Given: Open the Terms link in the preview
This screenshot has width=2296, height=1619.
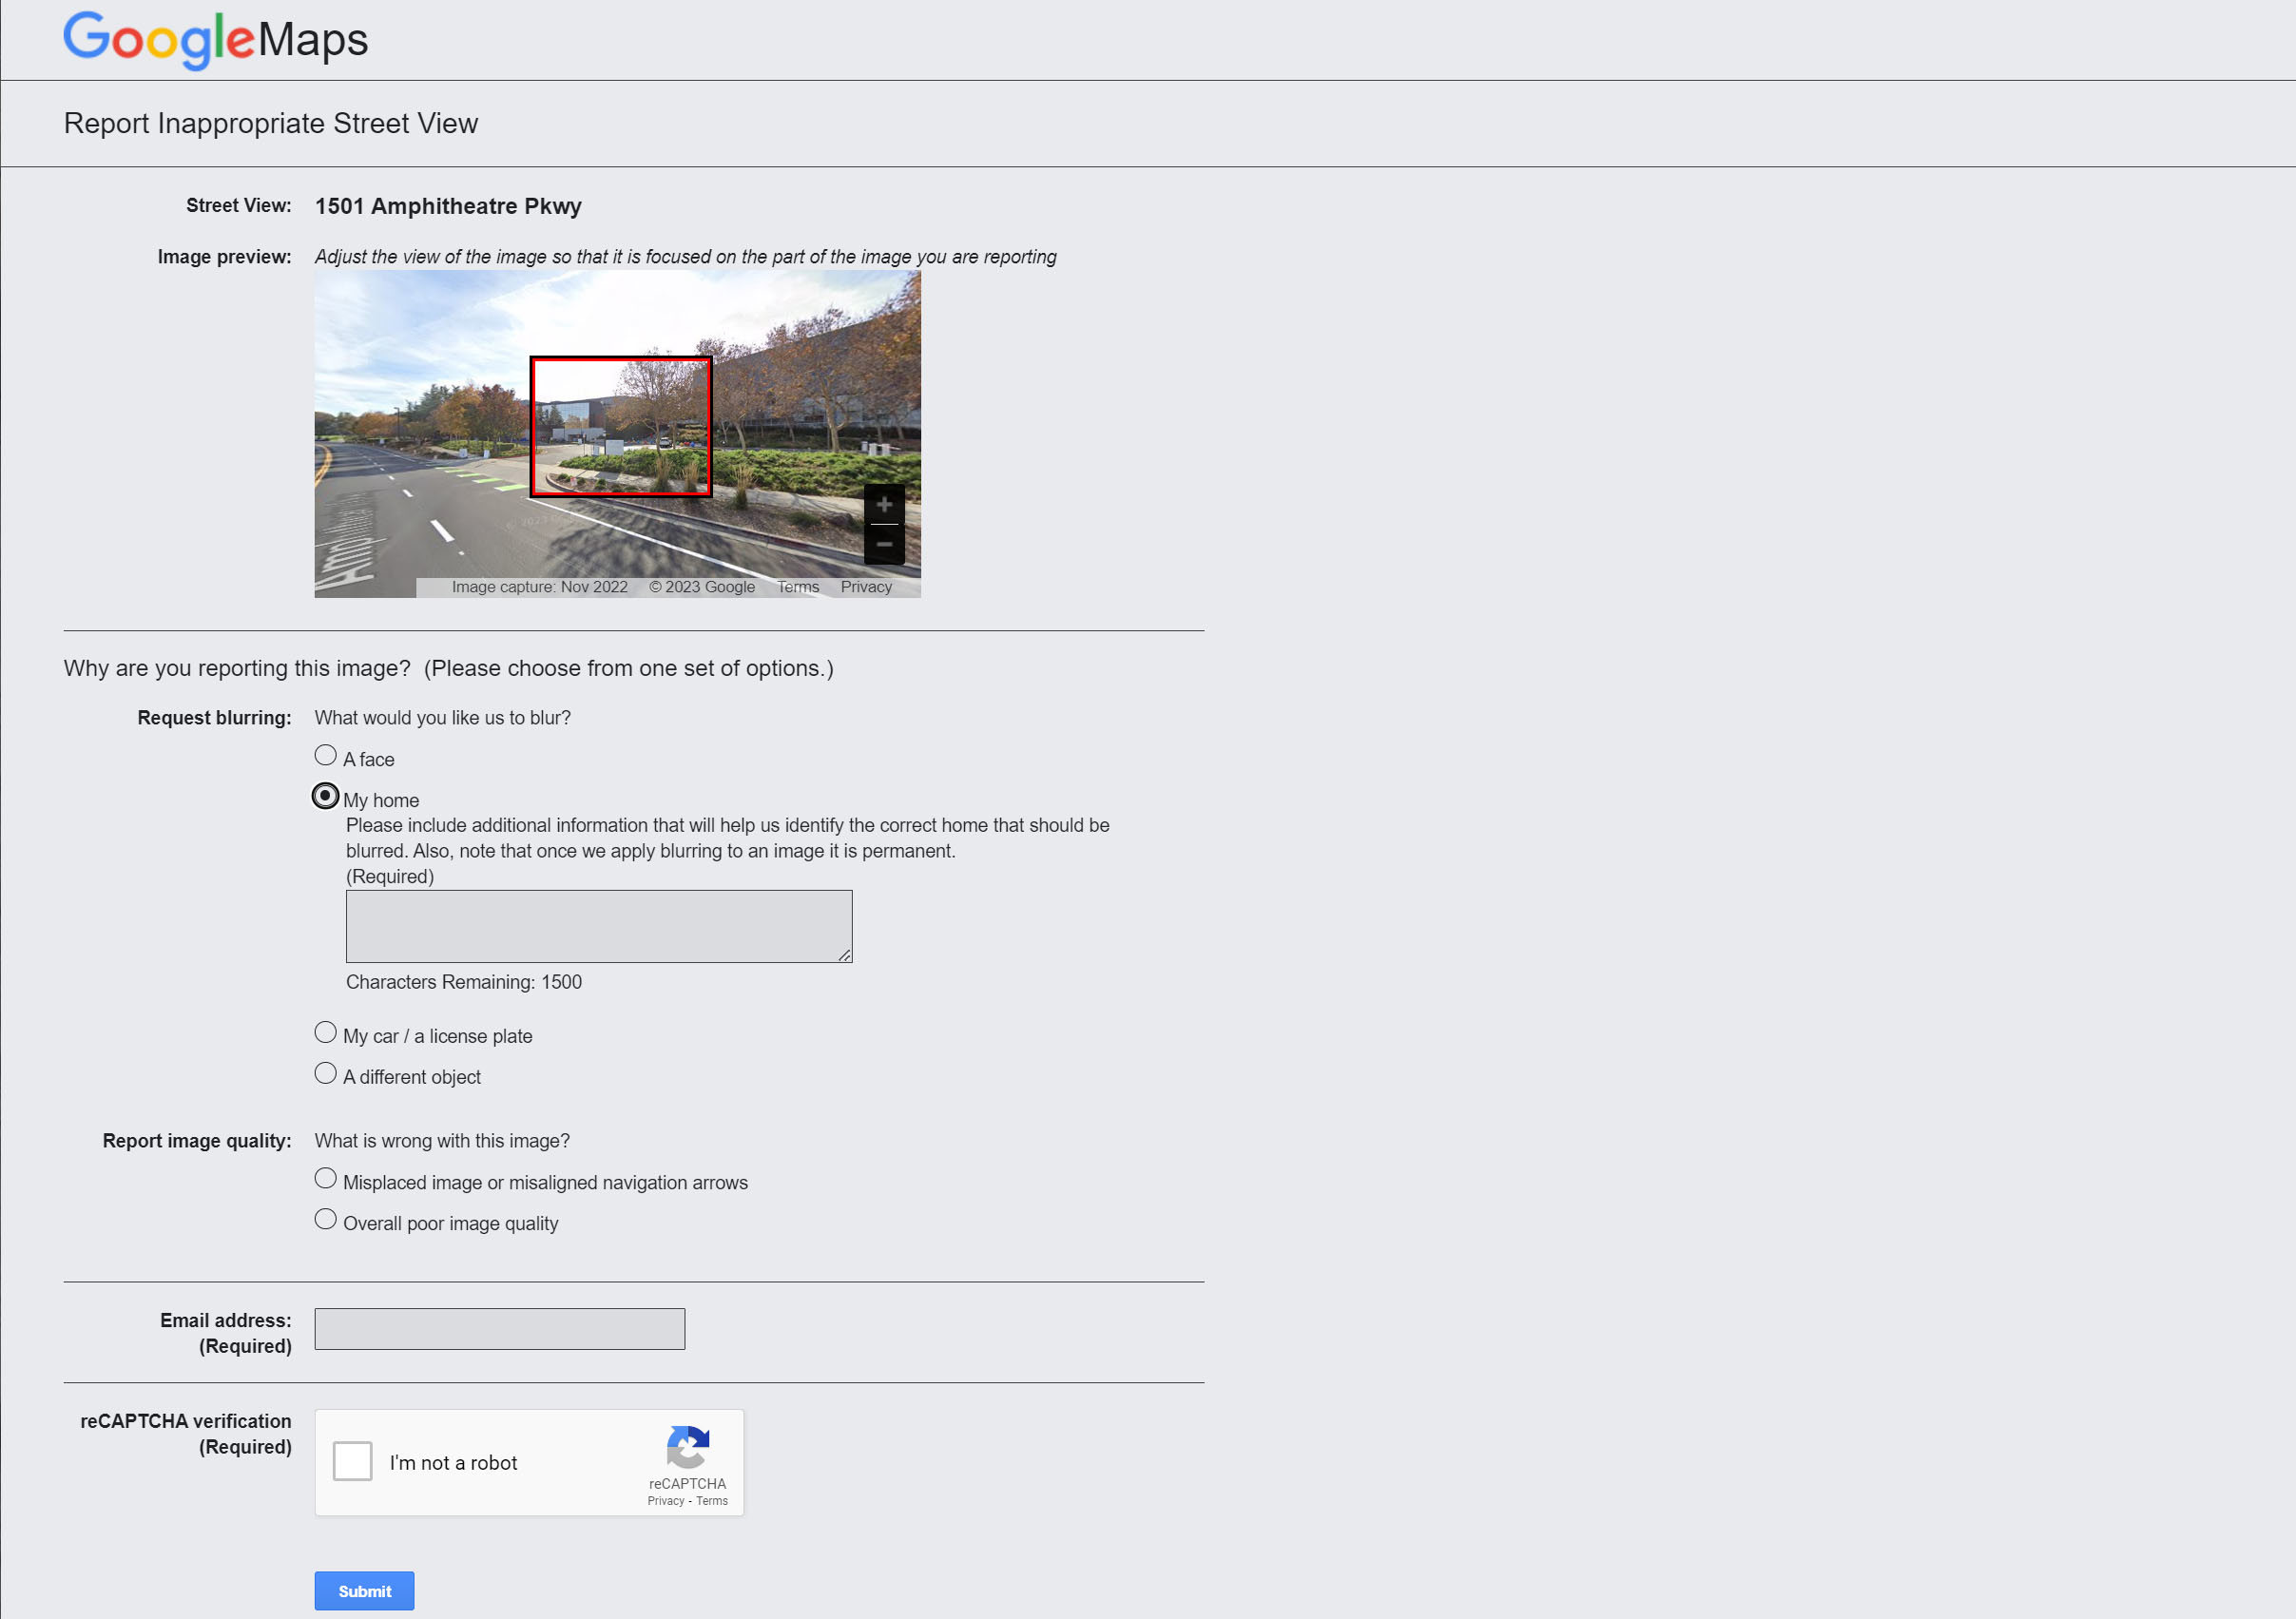Looking at the screenshot, I should tap(797, 587).
